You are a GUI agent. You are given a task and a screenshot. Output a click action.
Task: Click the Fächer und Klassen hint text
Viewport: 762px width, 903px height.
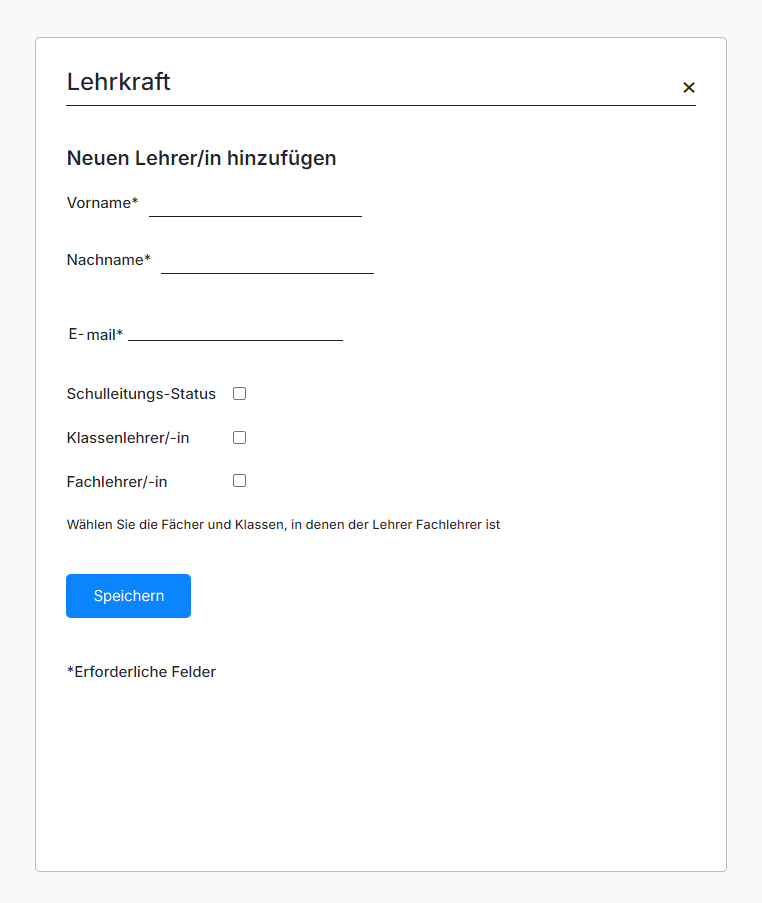point(283,525)
